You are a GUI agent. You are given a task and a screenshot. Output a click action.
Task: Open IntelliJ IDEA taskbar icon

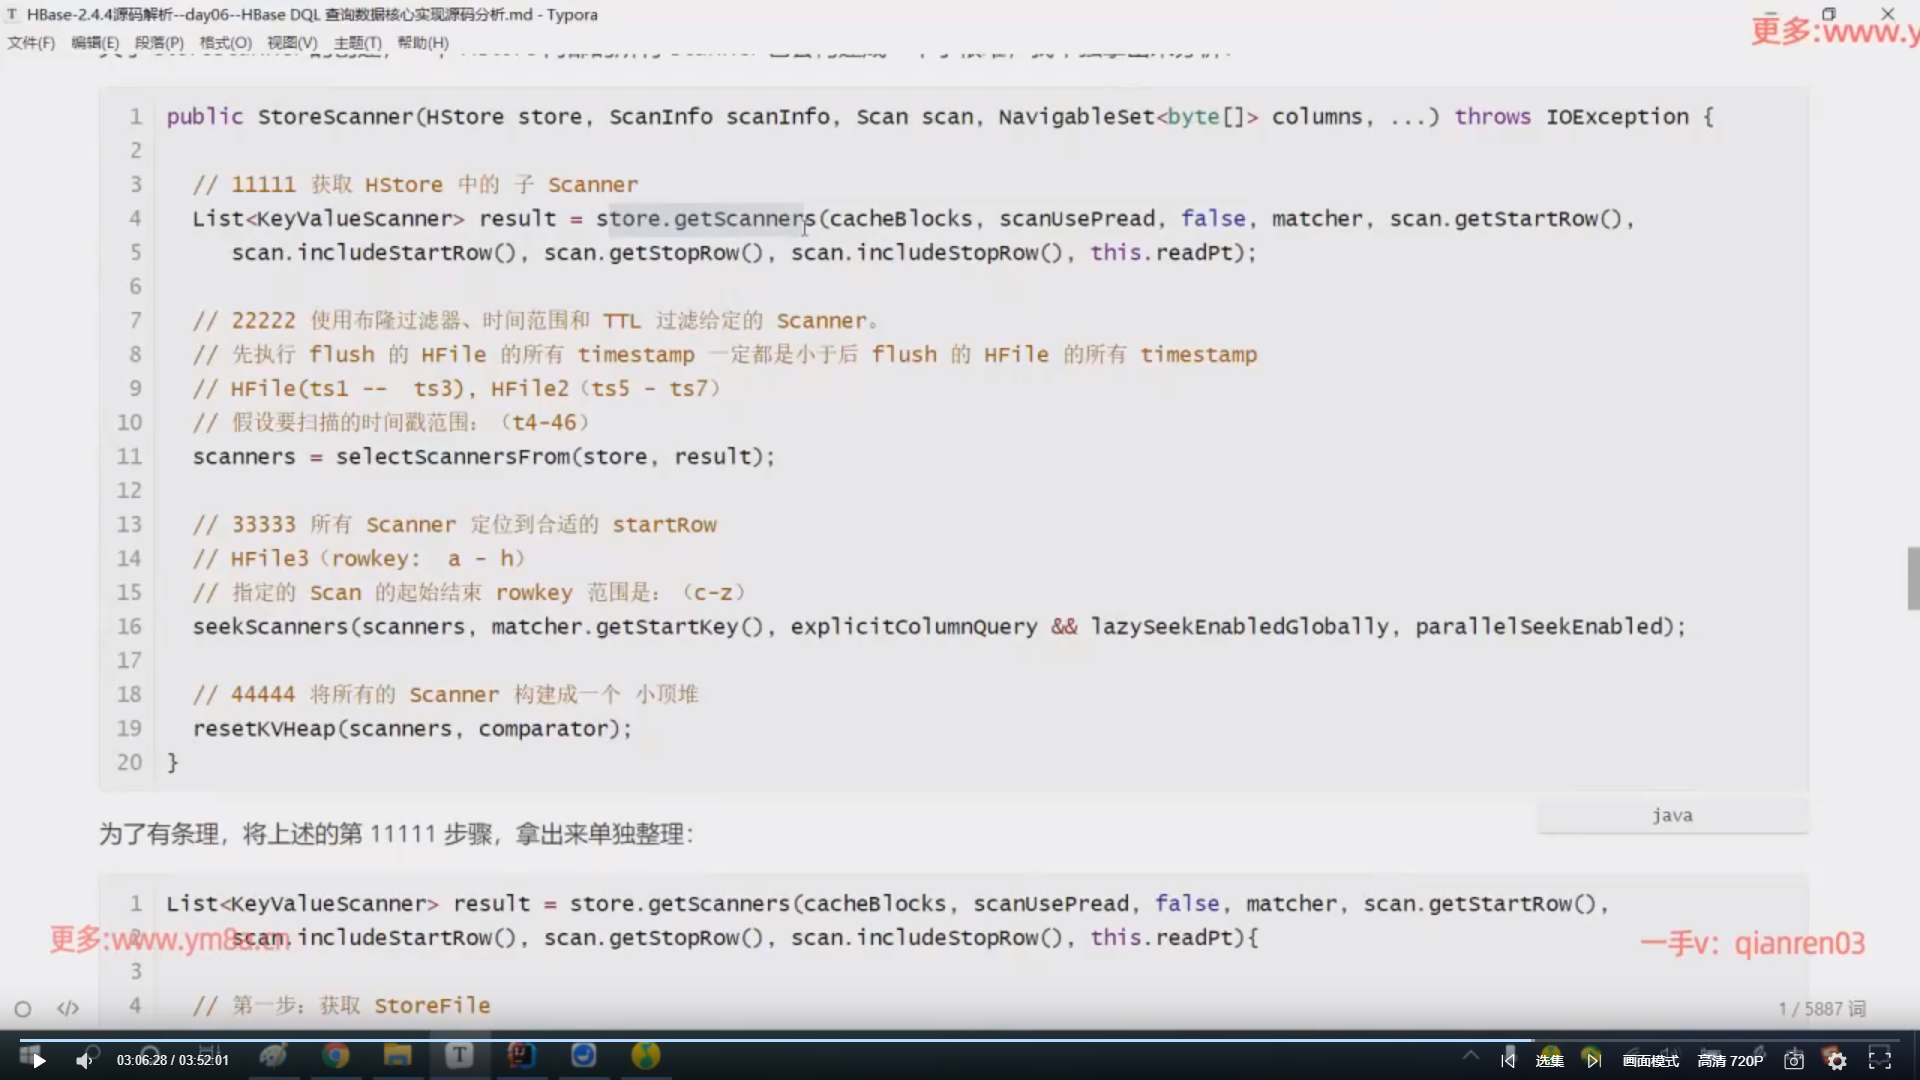(522, 1056)
